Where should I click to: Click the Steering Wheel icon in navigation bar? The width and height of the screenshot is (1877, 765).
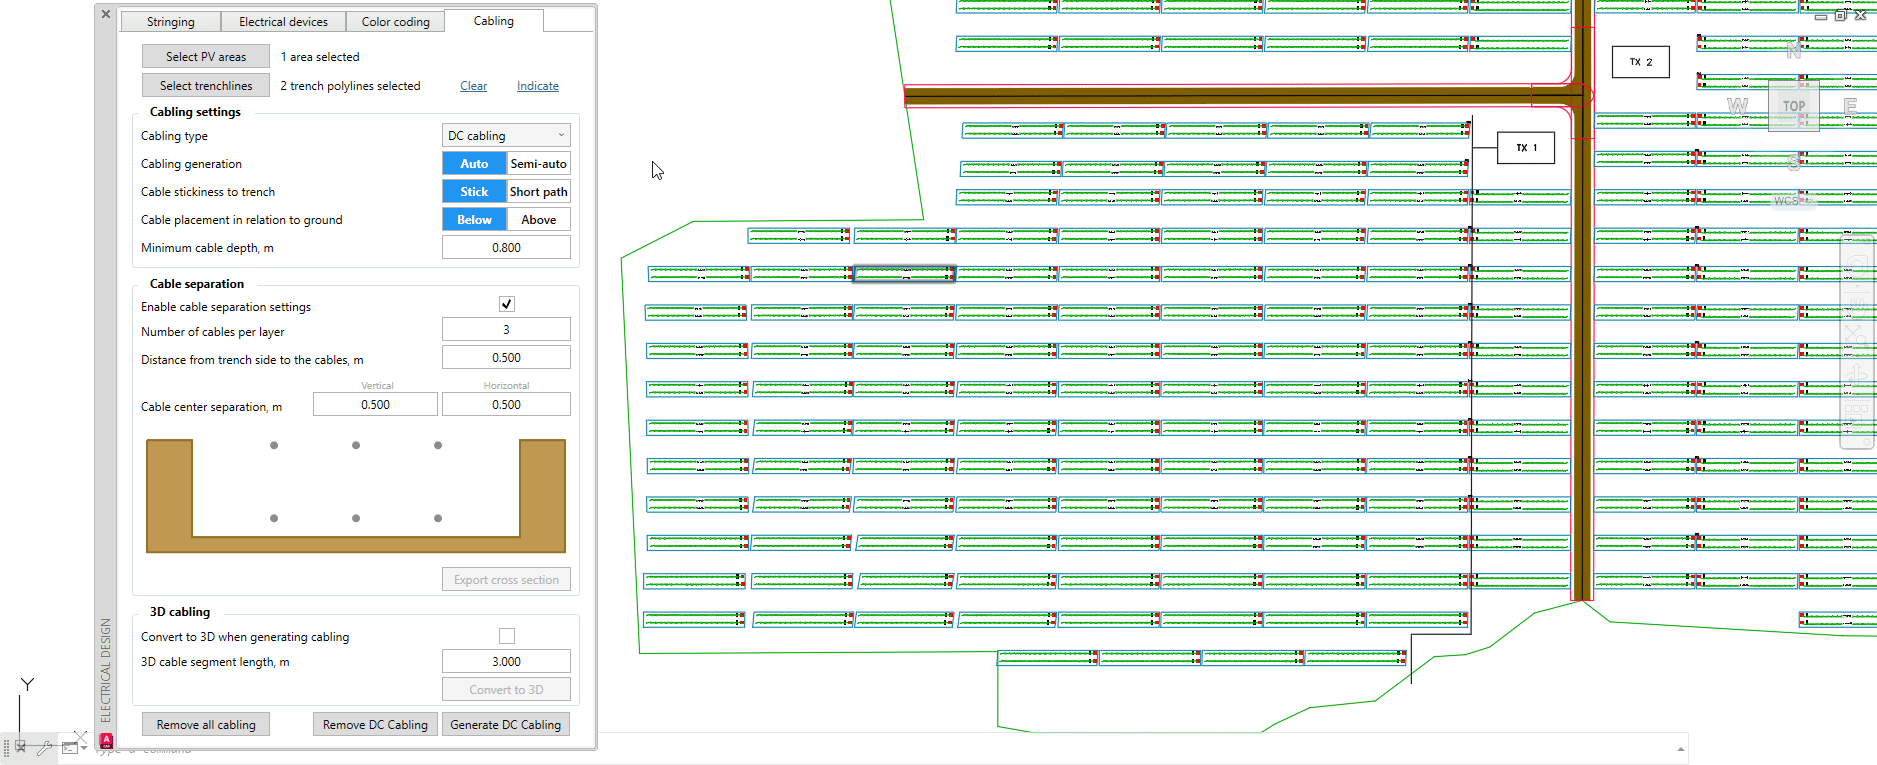click(x=1857, y=266)
